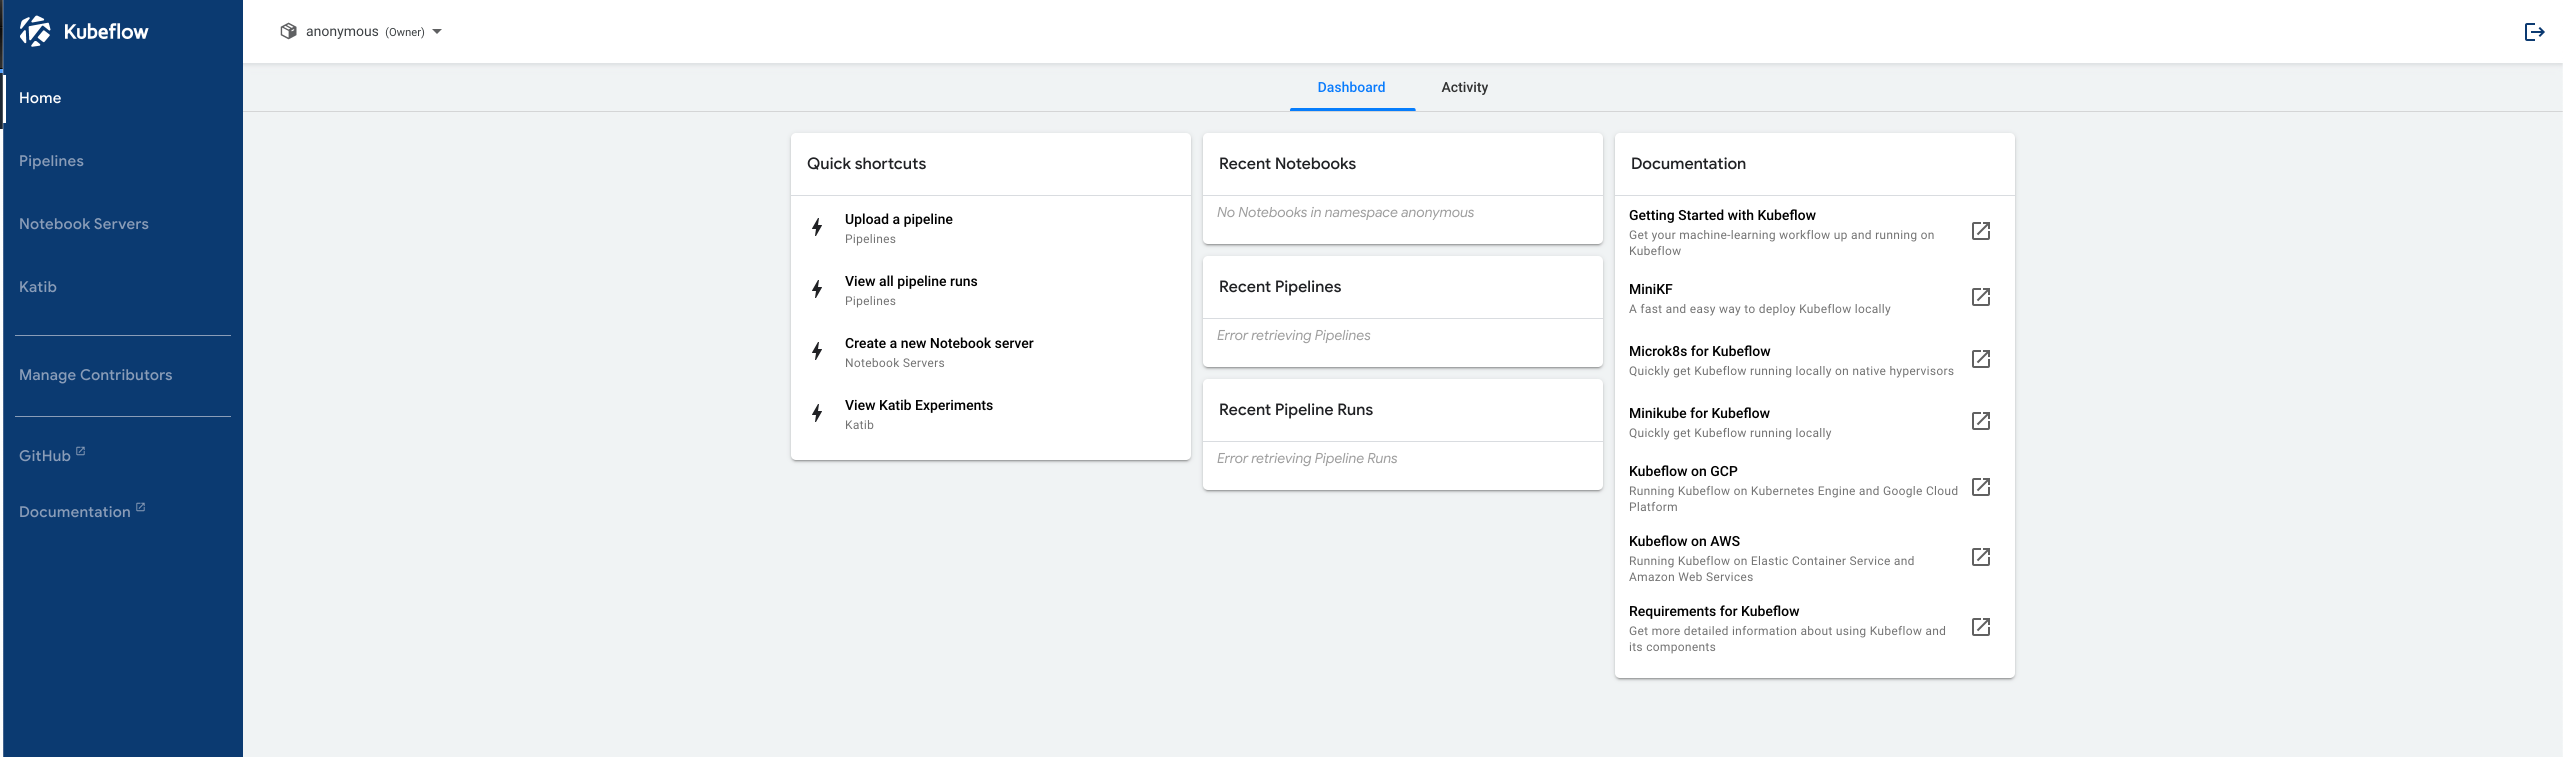Click the Kubeflow logo icon
The height and width of the screenshot is (757, 2563).
[x=35, y=31]
